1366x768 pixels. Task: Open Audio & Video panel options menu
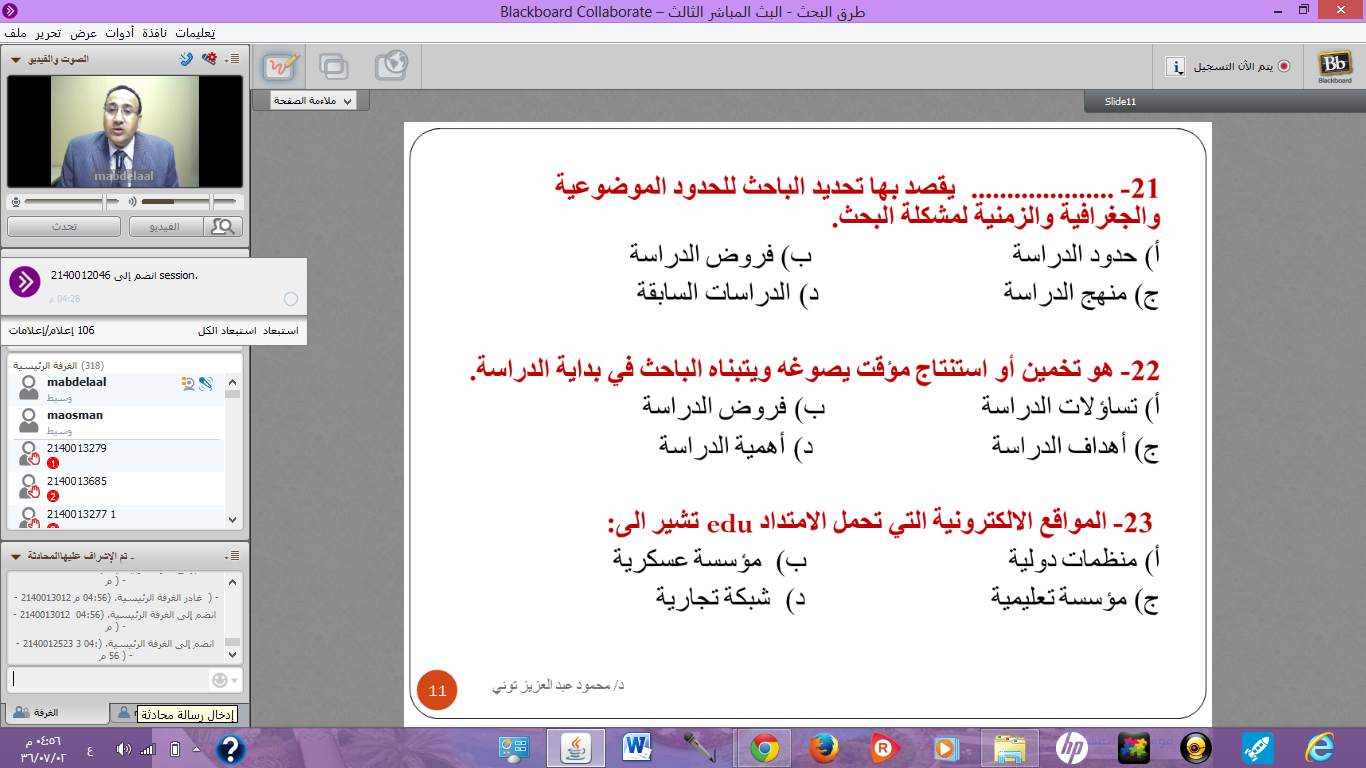232,59
